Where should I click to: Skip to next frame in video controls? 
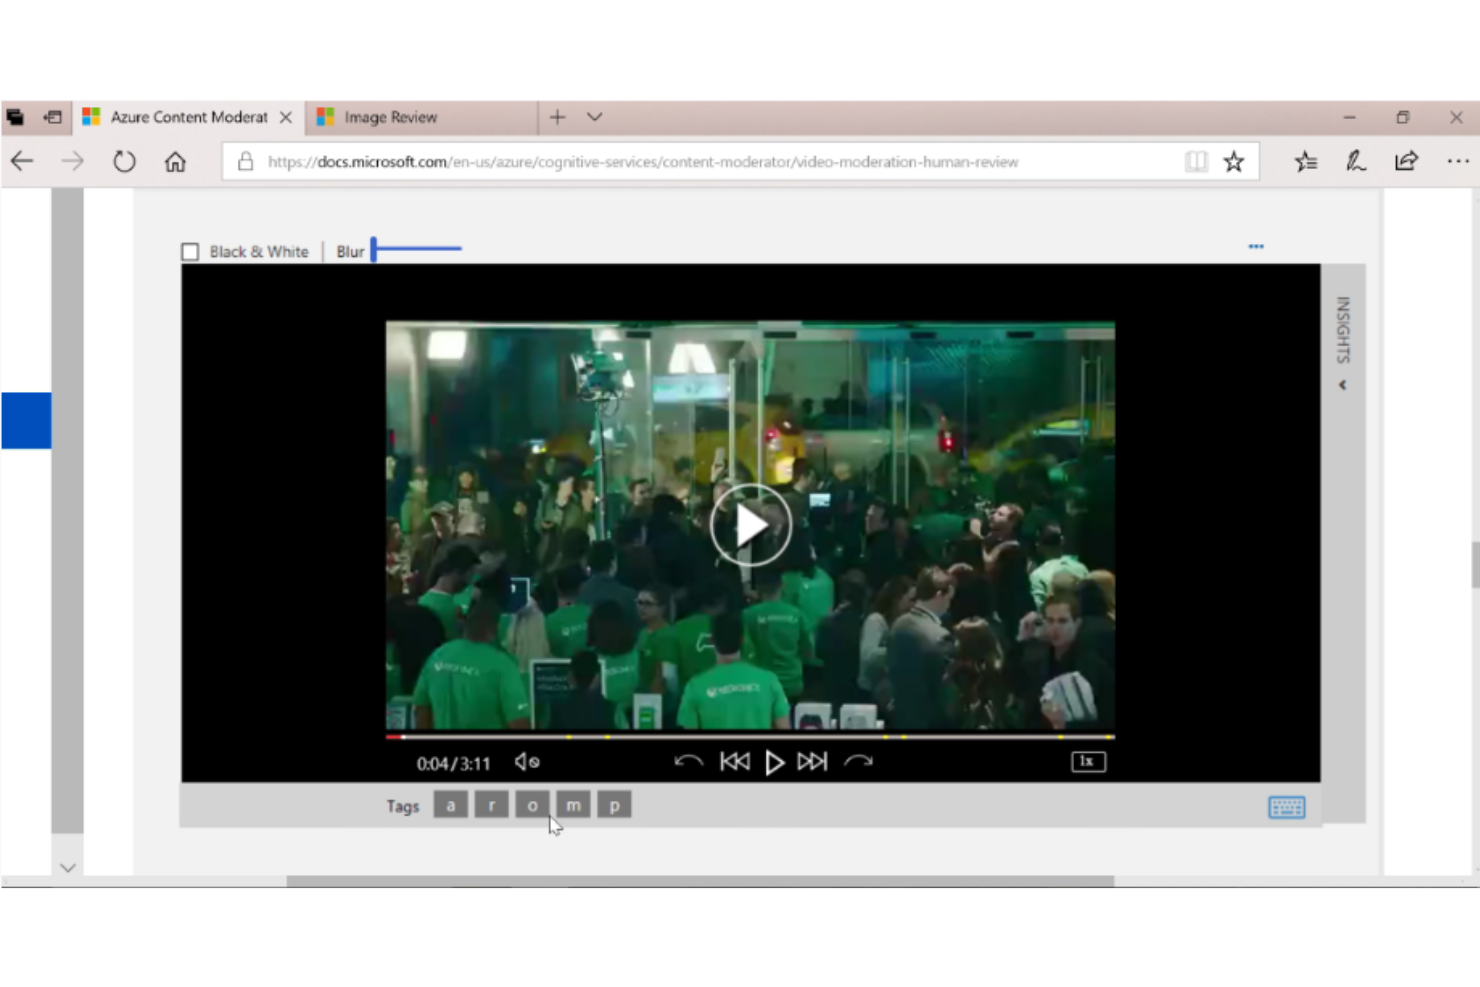pyautogui.click(x=812, y=762)
